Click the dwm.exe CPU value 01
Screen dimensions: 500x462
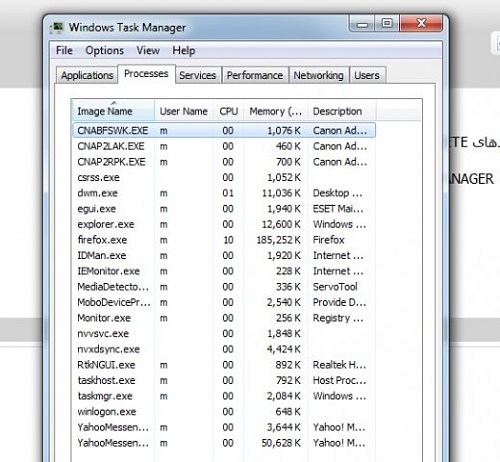(228, 193)
